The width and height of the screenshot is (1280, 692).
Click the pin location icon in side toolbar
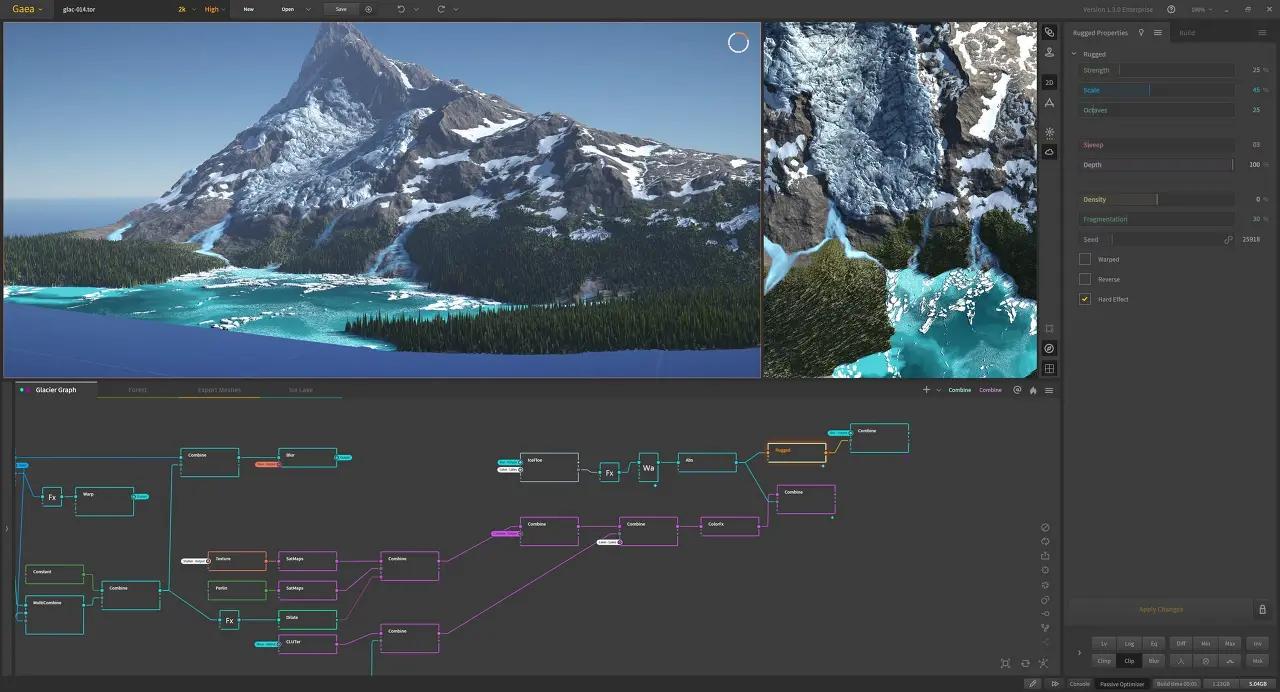(x=1049, y=52)
